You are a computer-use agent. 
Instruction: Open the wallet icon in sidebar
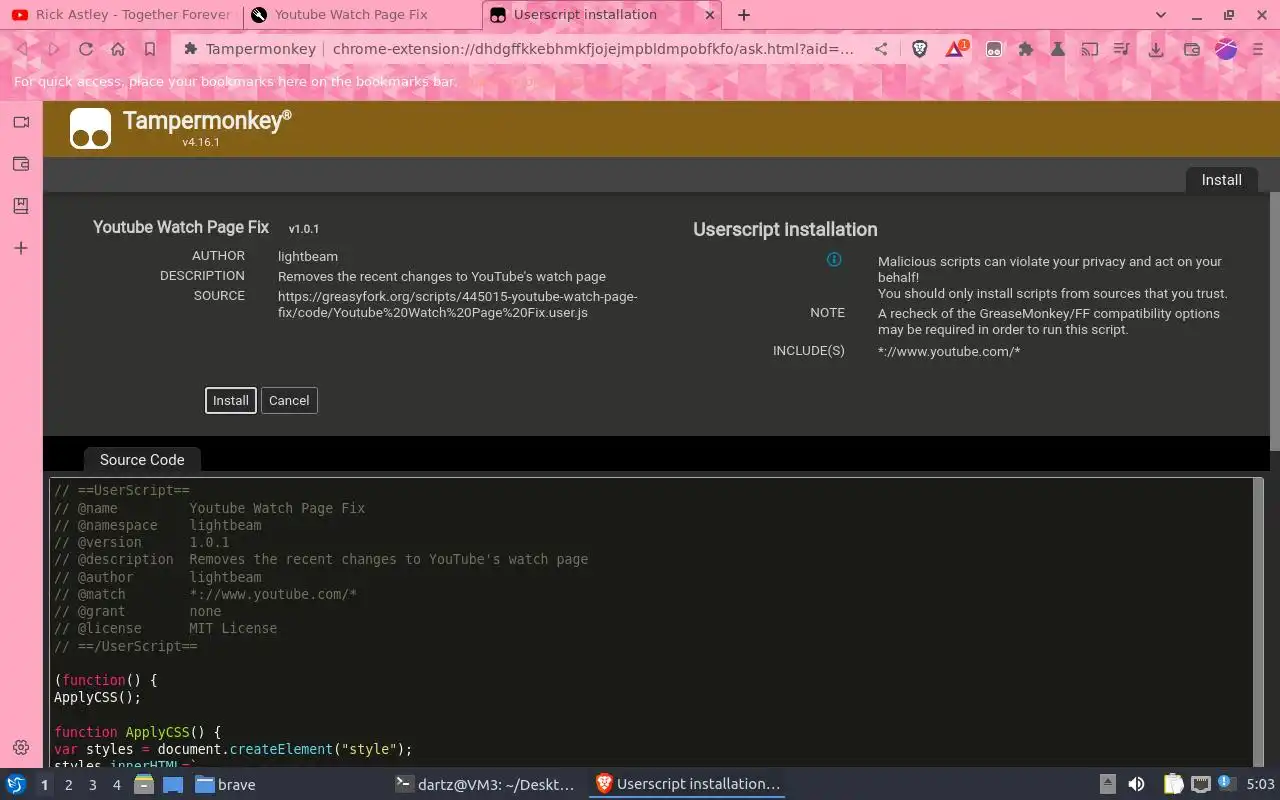pos(21,164)
